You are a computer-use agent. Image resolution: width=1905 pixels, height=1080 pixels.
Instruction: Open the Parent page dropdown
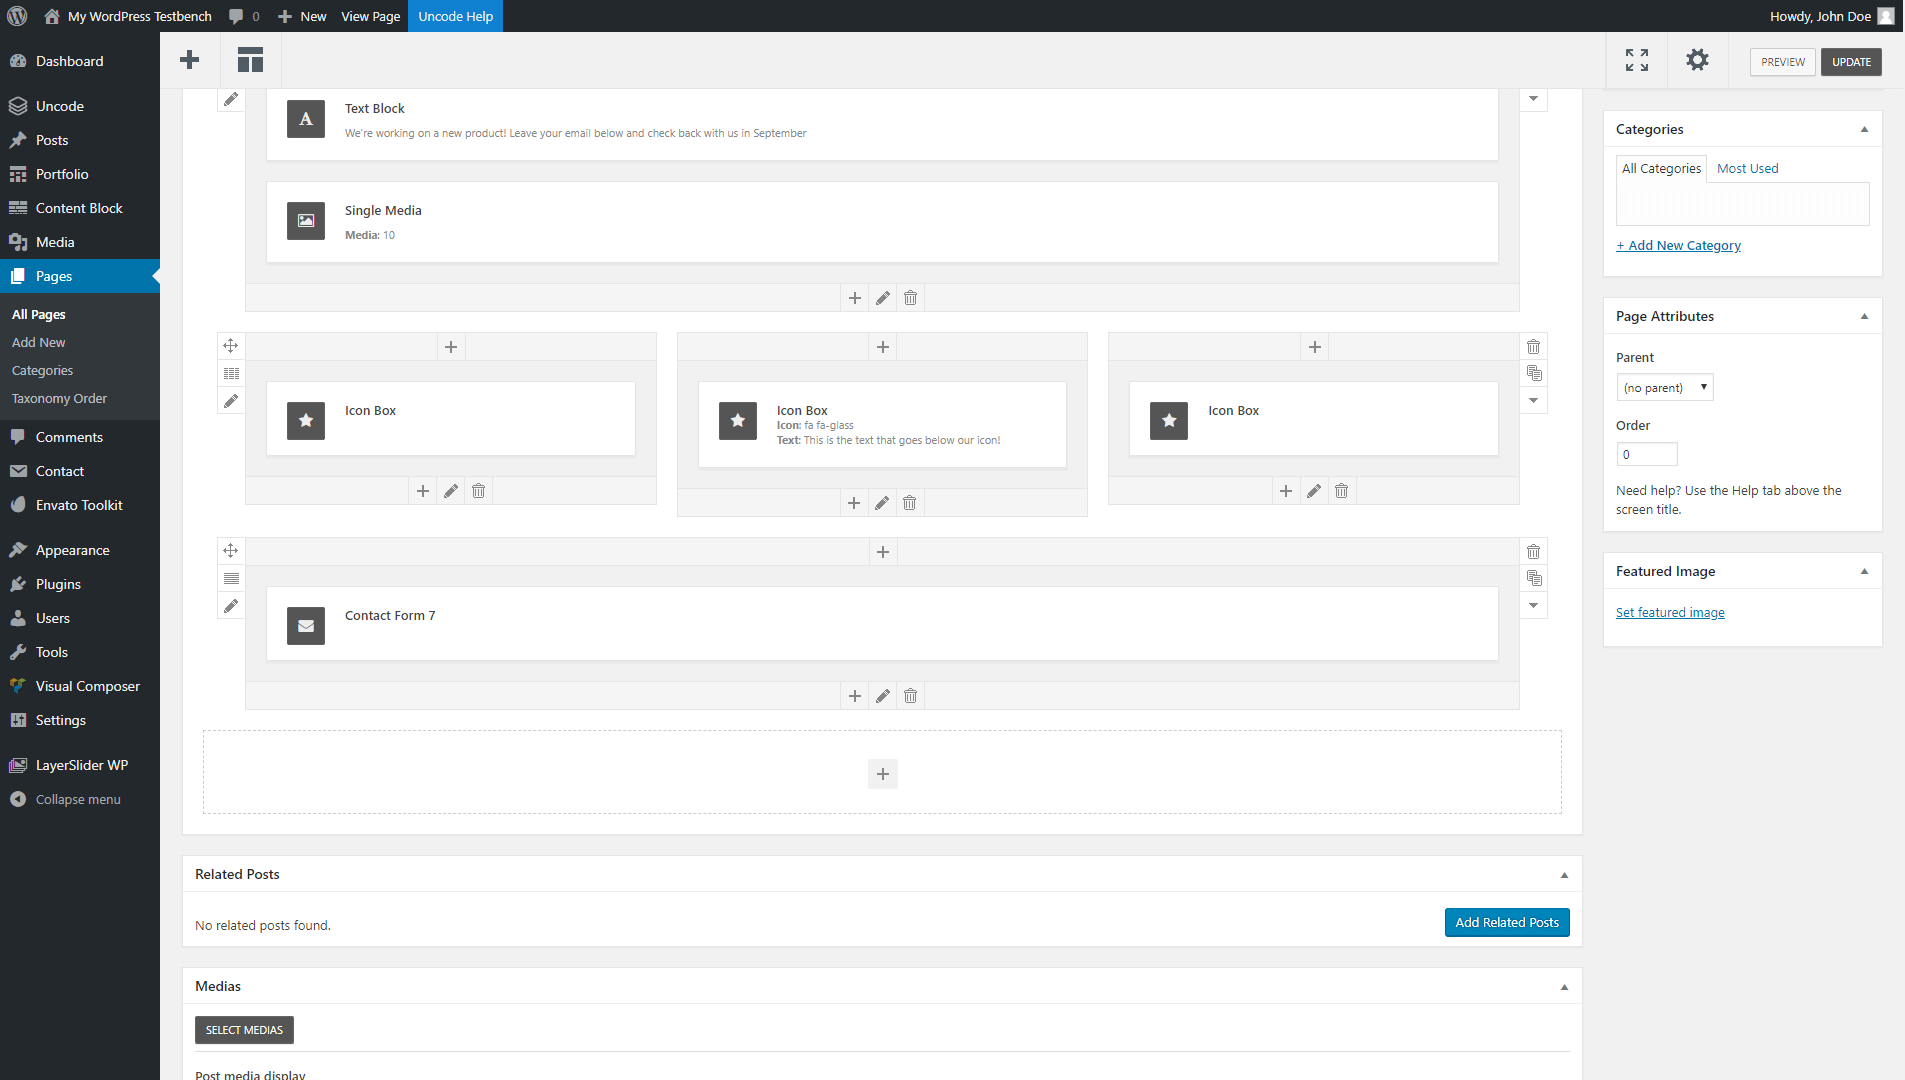coord(1664,388)
